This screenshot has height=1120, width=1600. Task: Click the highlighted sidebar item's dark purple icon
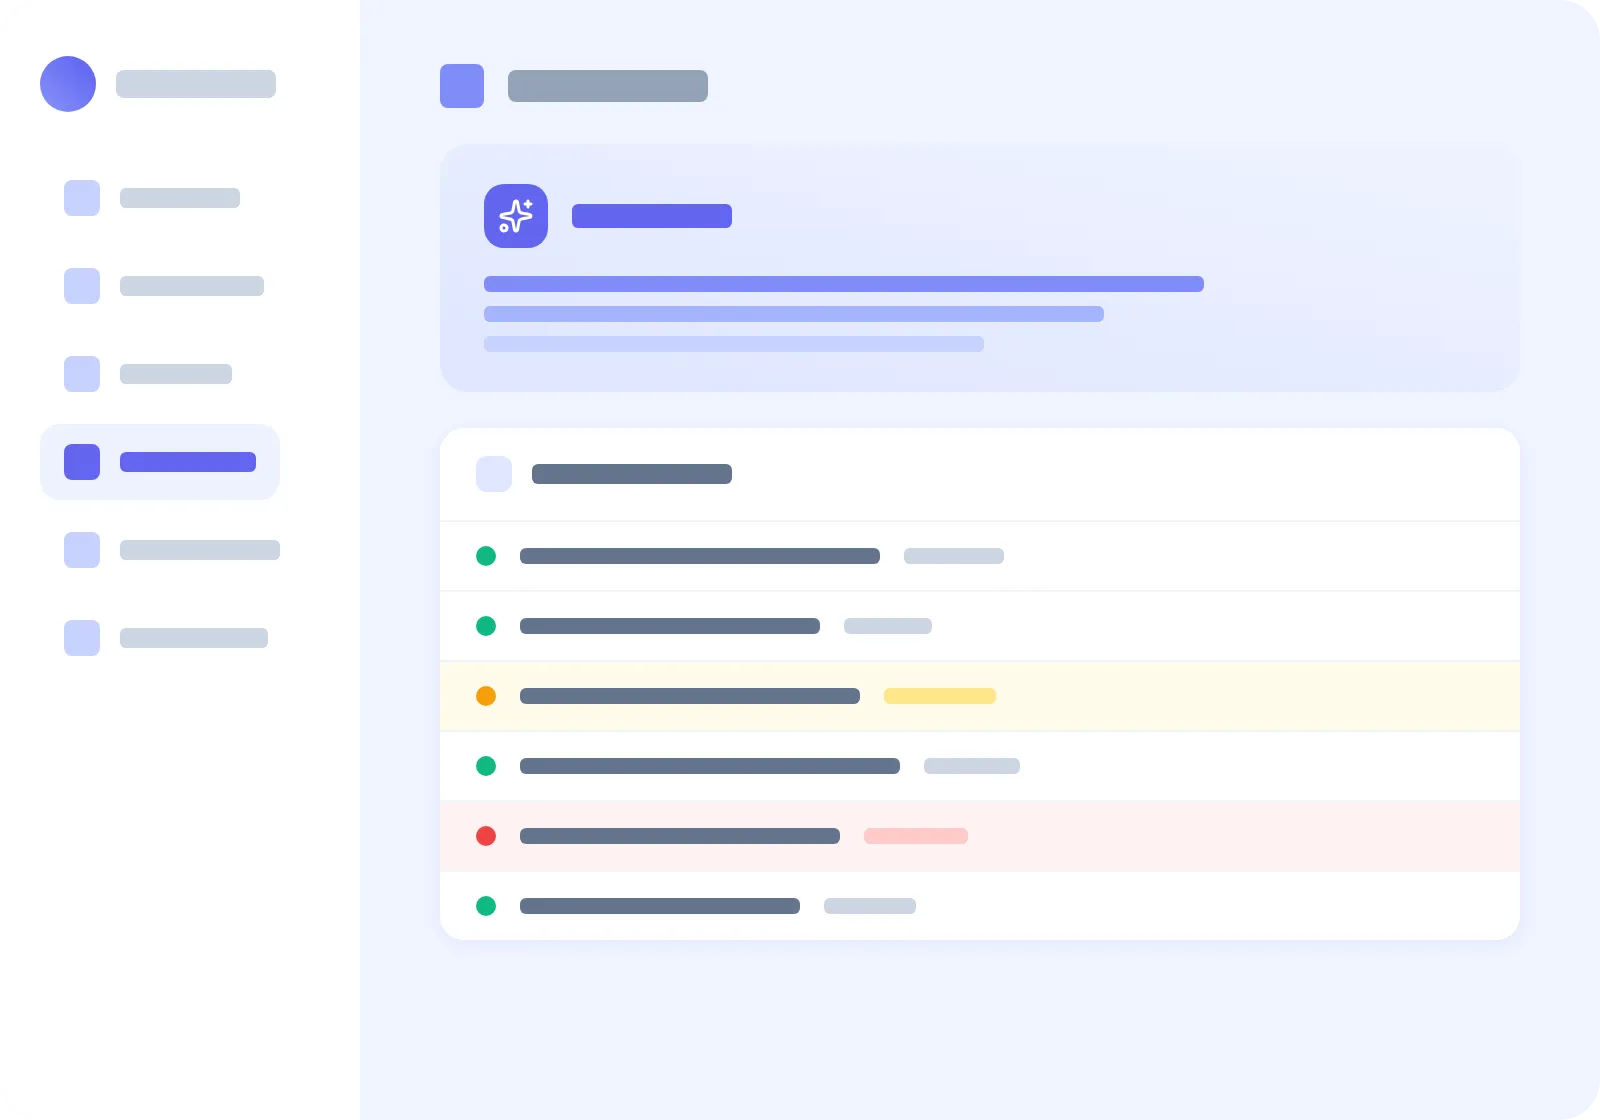point(82,462)
